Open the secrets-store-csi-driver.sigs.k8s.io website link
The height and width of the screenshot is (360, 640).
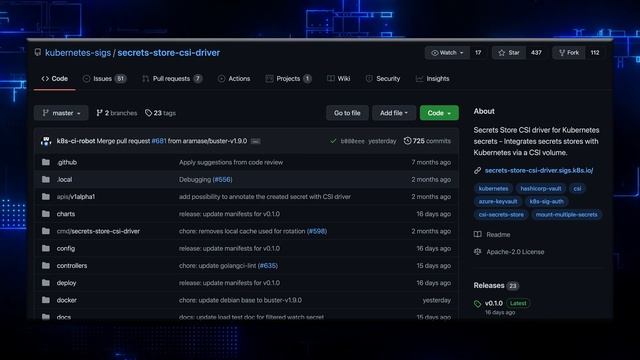(x=539, y=170)
